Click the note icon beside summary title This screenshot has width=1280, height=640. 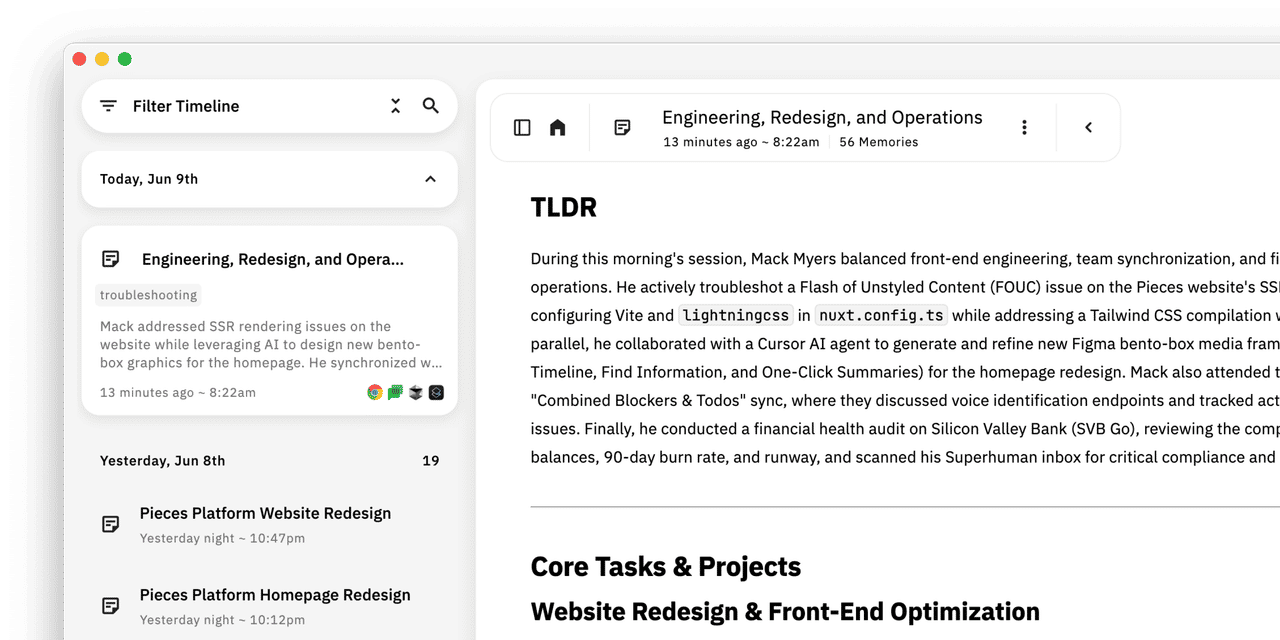tap(622, 127)
